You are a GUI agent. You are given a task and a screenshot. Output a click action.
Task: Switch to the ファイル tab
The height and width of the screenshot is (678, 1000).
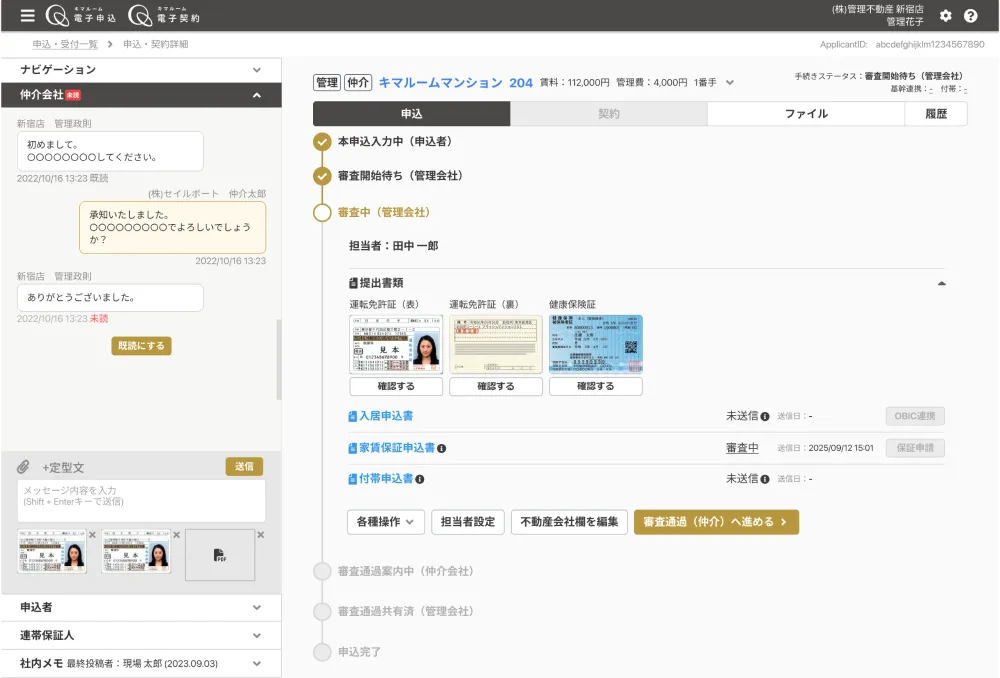click(805, 114)
